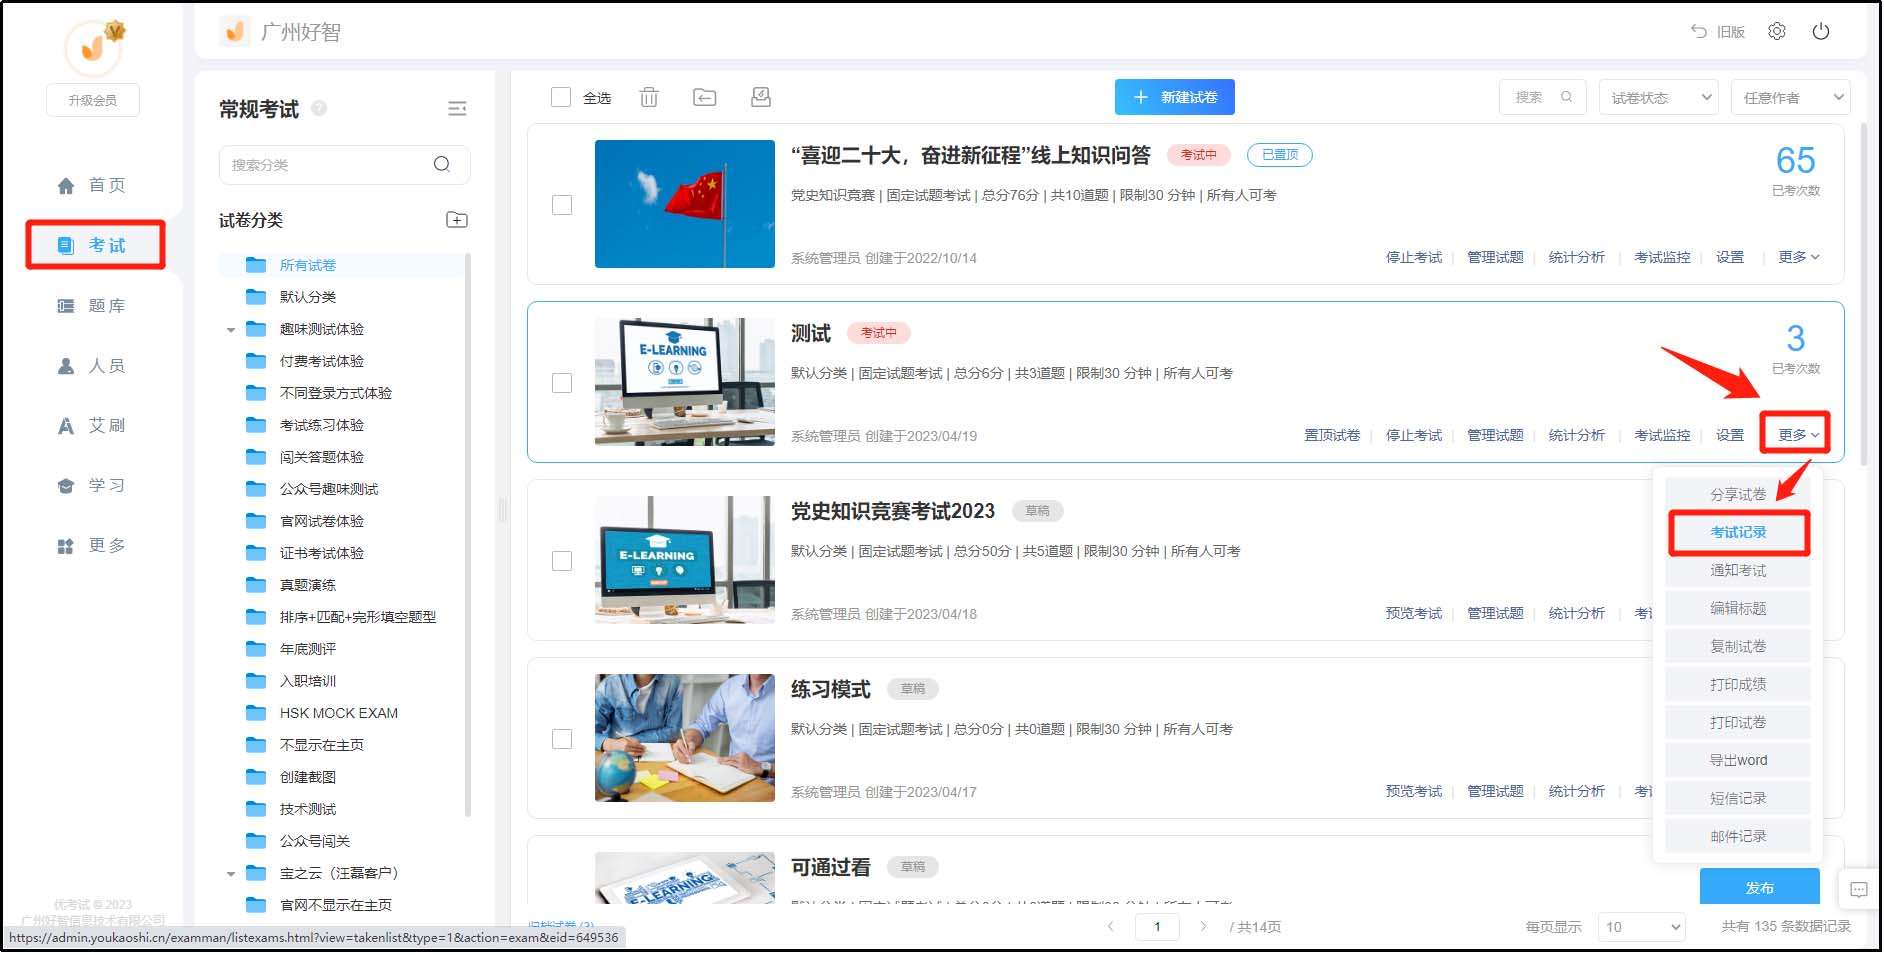Viewport: 1884px width, 955px height.
Task: Open the settings gear icon at top right
Action: coord(1776,31)
